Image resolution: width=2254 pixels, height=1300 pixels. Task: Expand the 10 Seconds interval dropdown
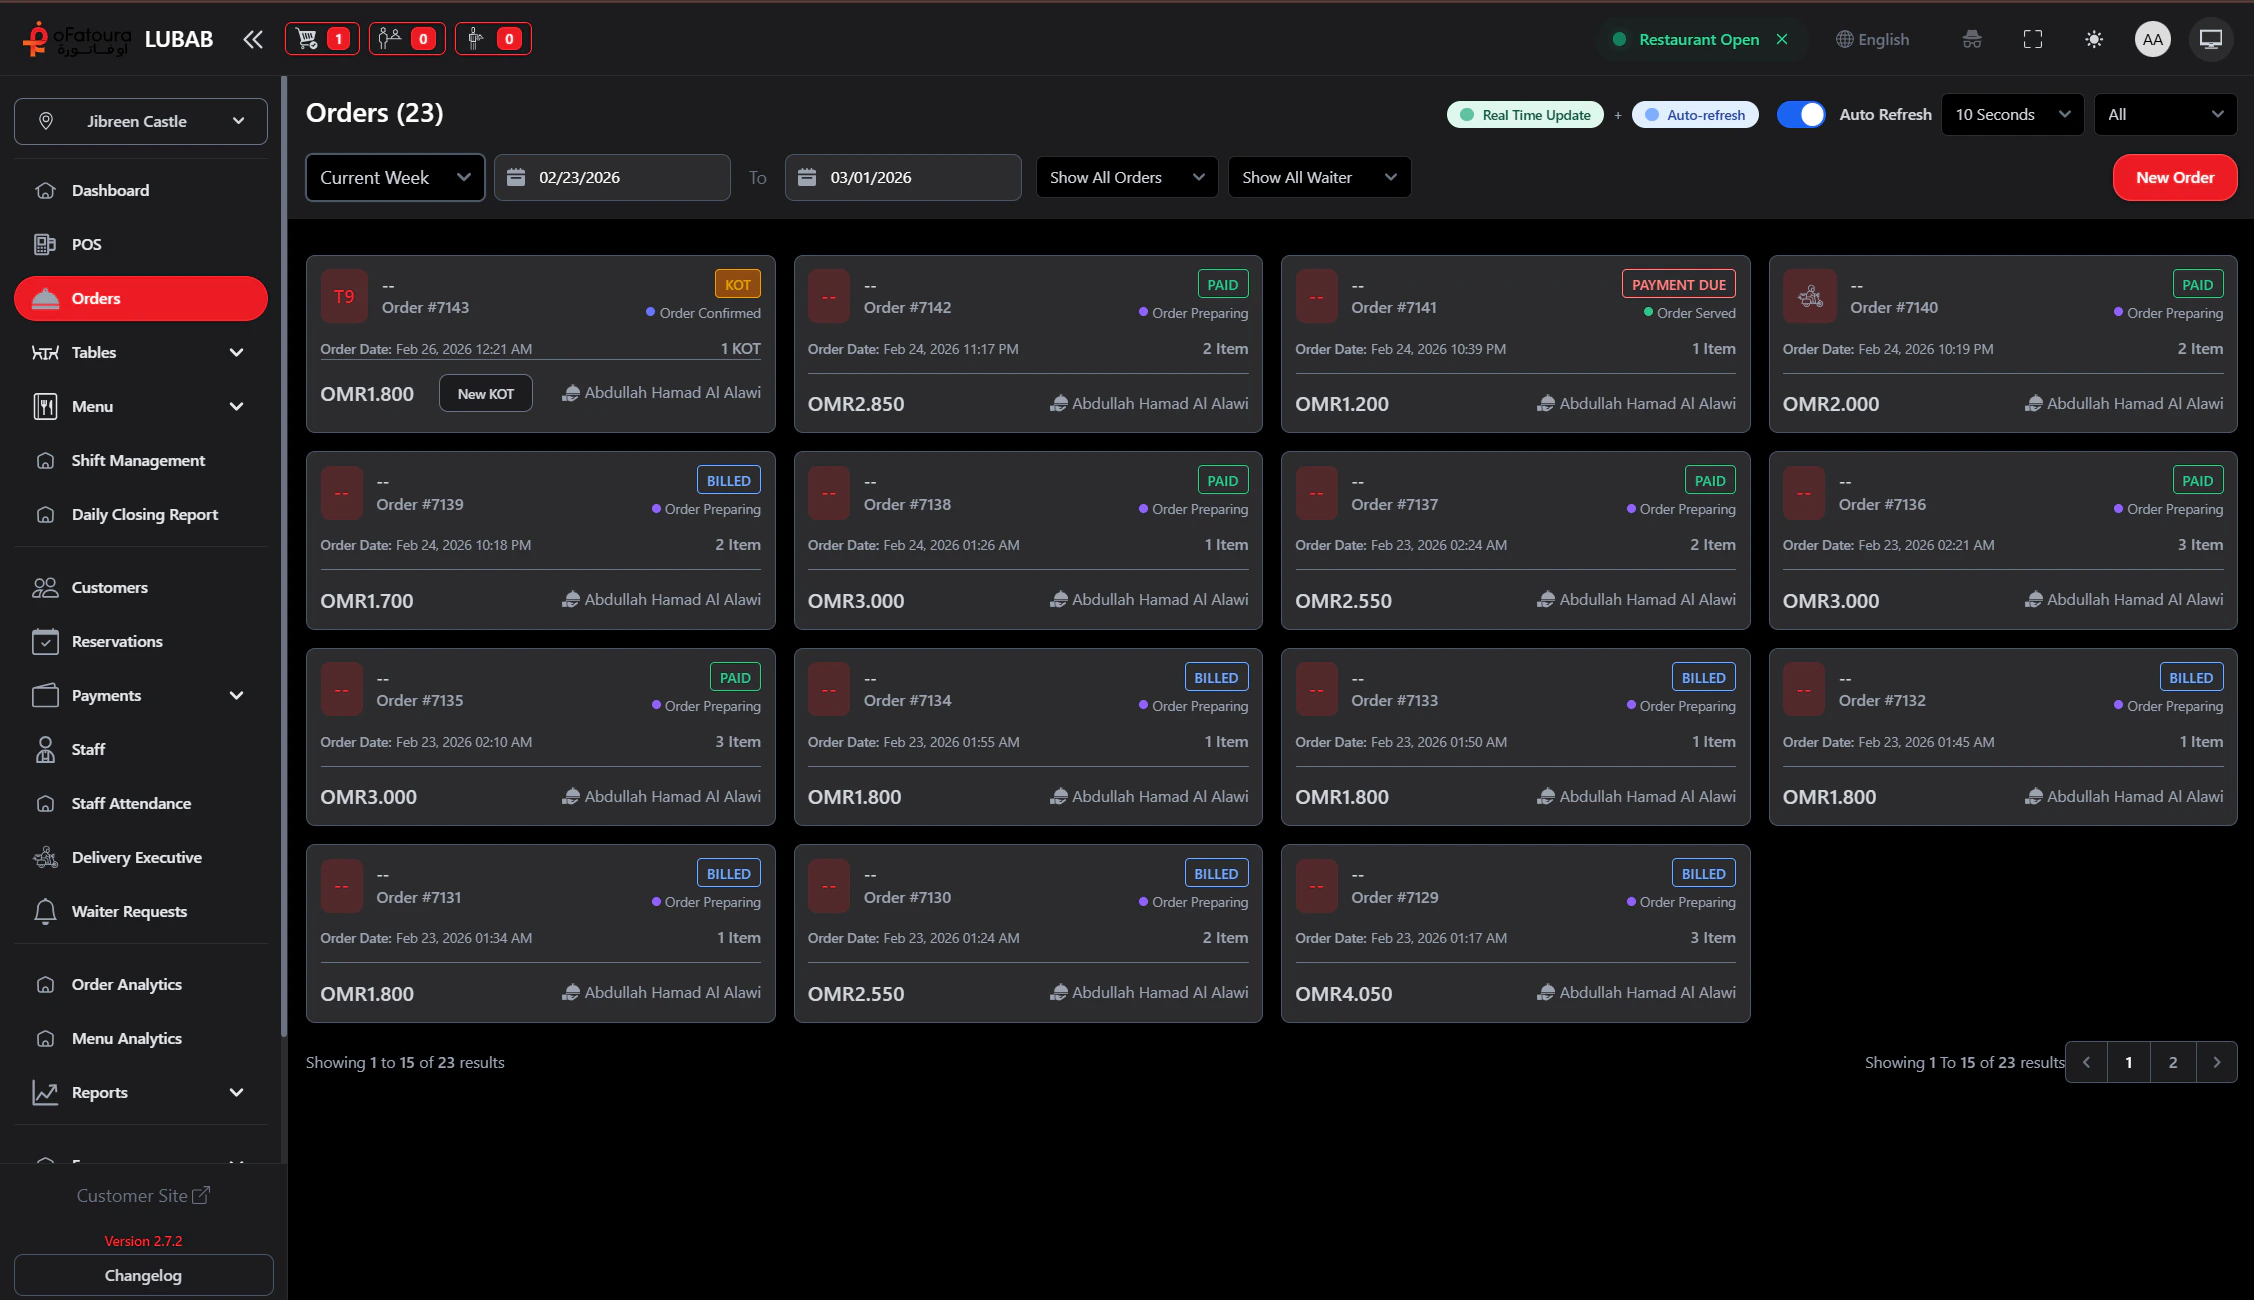(2011, 114)
